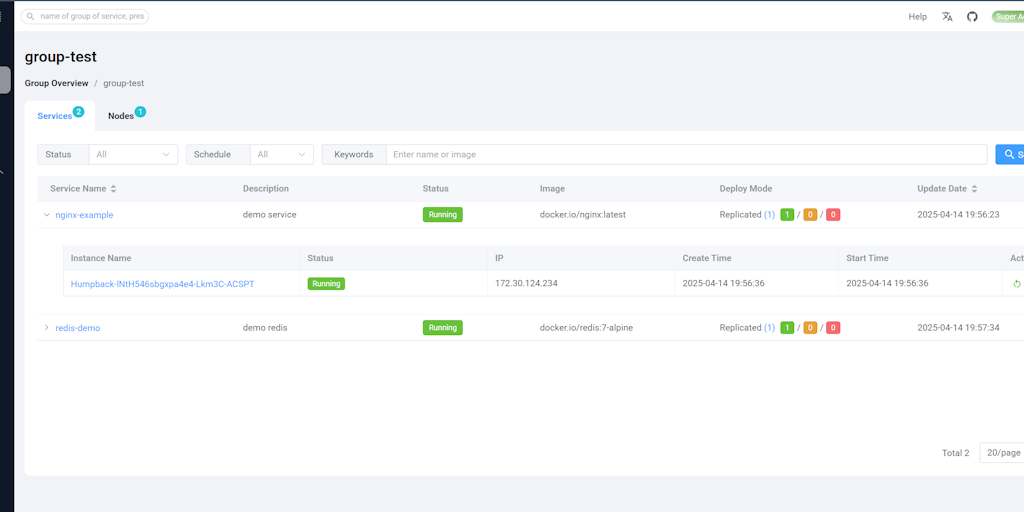
Task: Click docker.io/nginx:latest image text
Action: 583,215
